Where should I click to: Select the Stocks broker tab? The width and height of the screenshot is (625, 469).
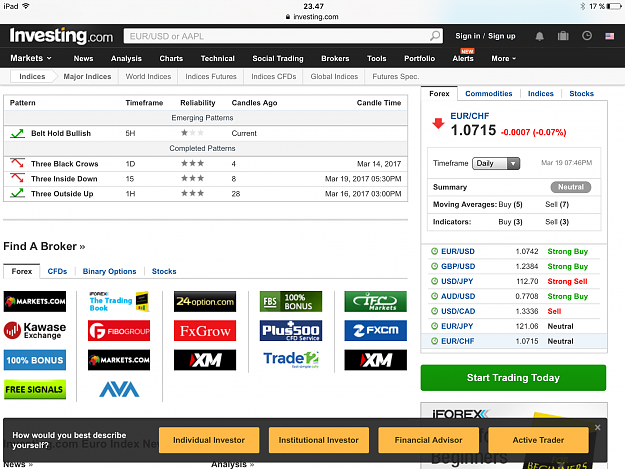tap(164, 271)
